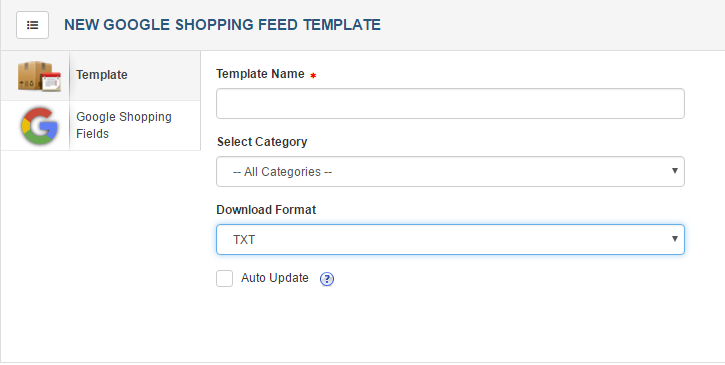Open the list menu icon button
Image resolution: width=725 pixels, height=365 pixels.
pyautogui.click(x=32, y=25)
